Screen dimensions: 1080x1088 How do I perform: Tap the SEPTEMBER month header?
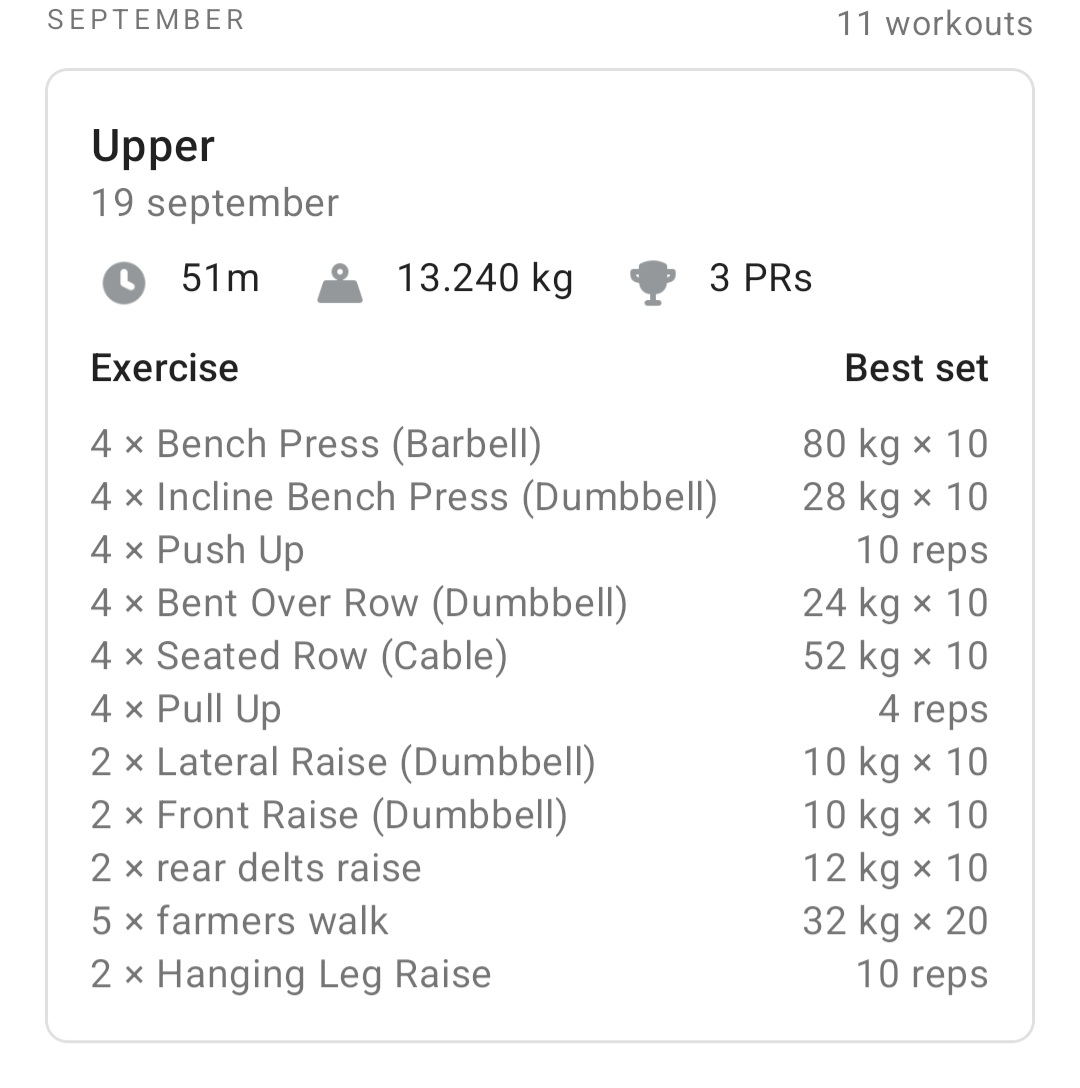coord(146,20)
